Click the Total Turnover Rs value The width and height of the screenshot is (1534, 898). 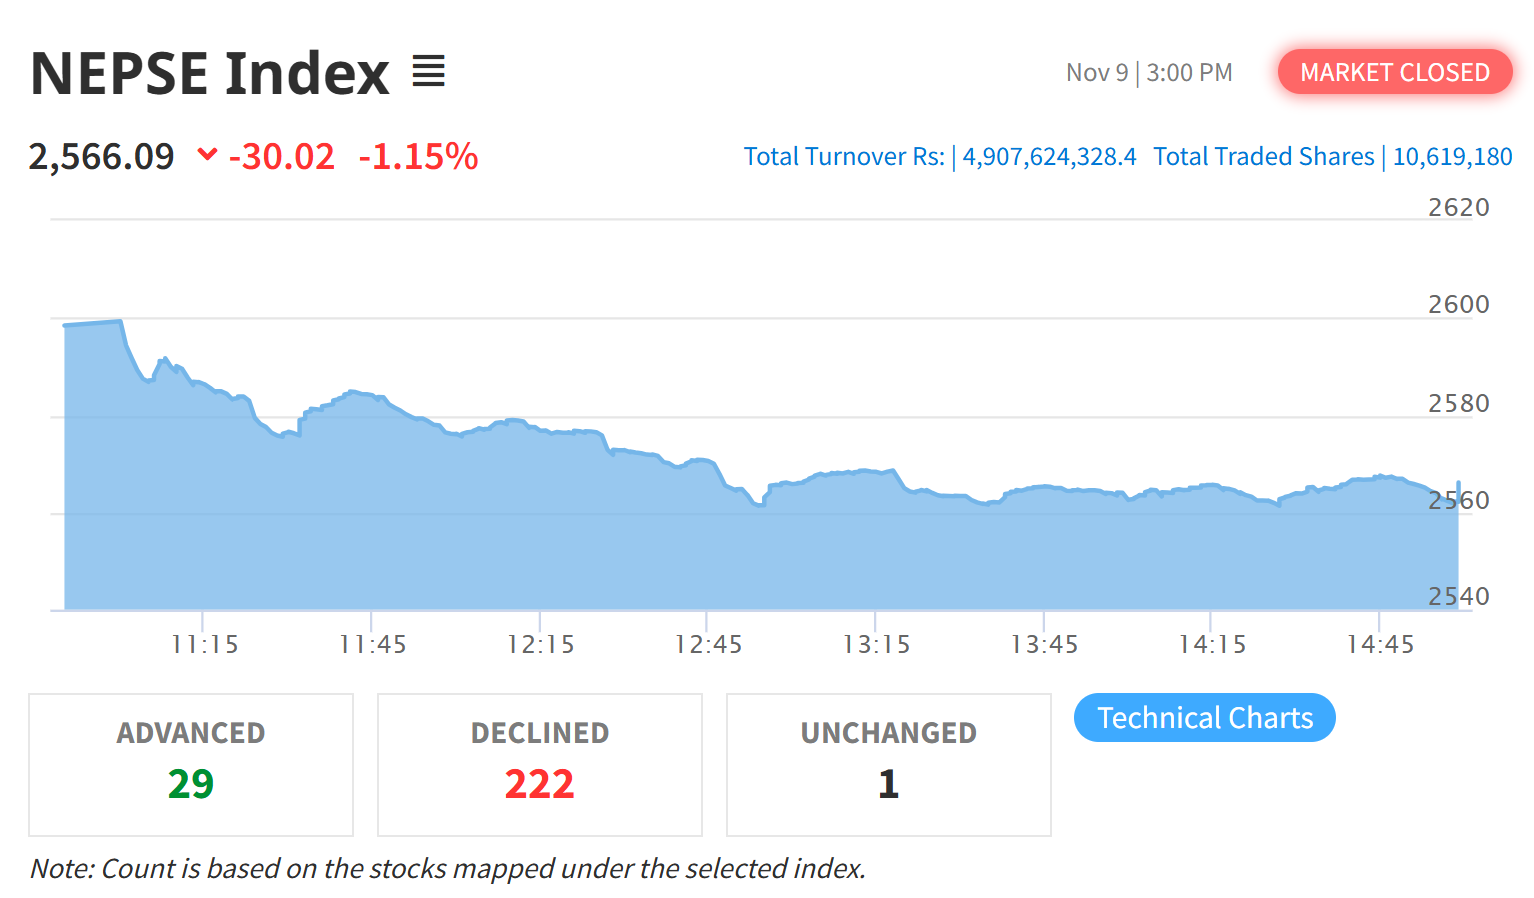pos(1049,157)
